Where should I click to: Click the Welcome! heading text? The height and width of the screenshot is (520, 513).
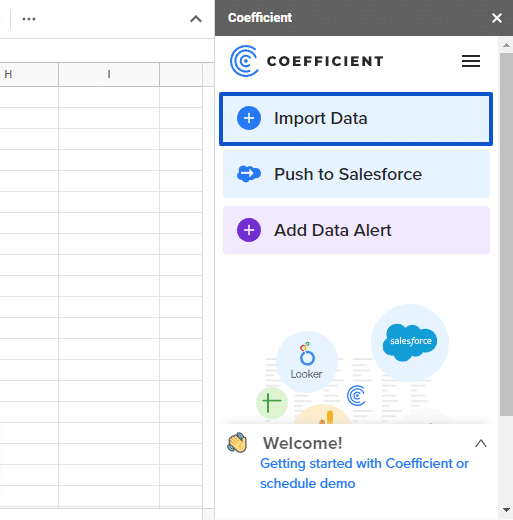point(302,443)
